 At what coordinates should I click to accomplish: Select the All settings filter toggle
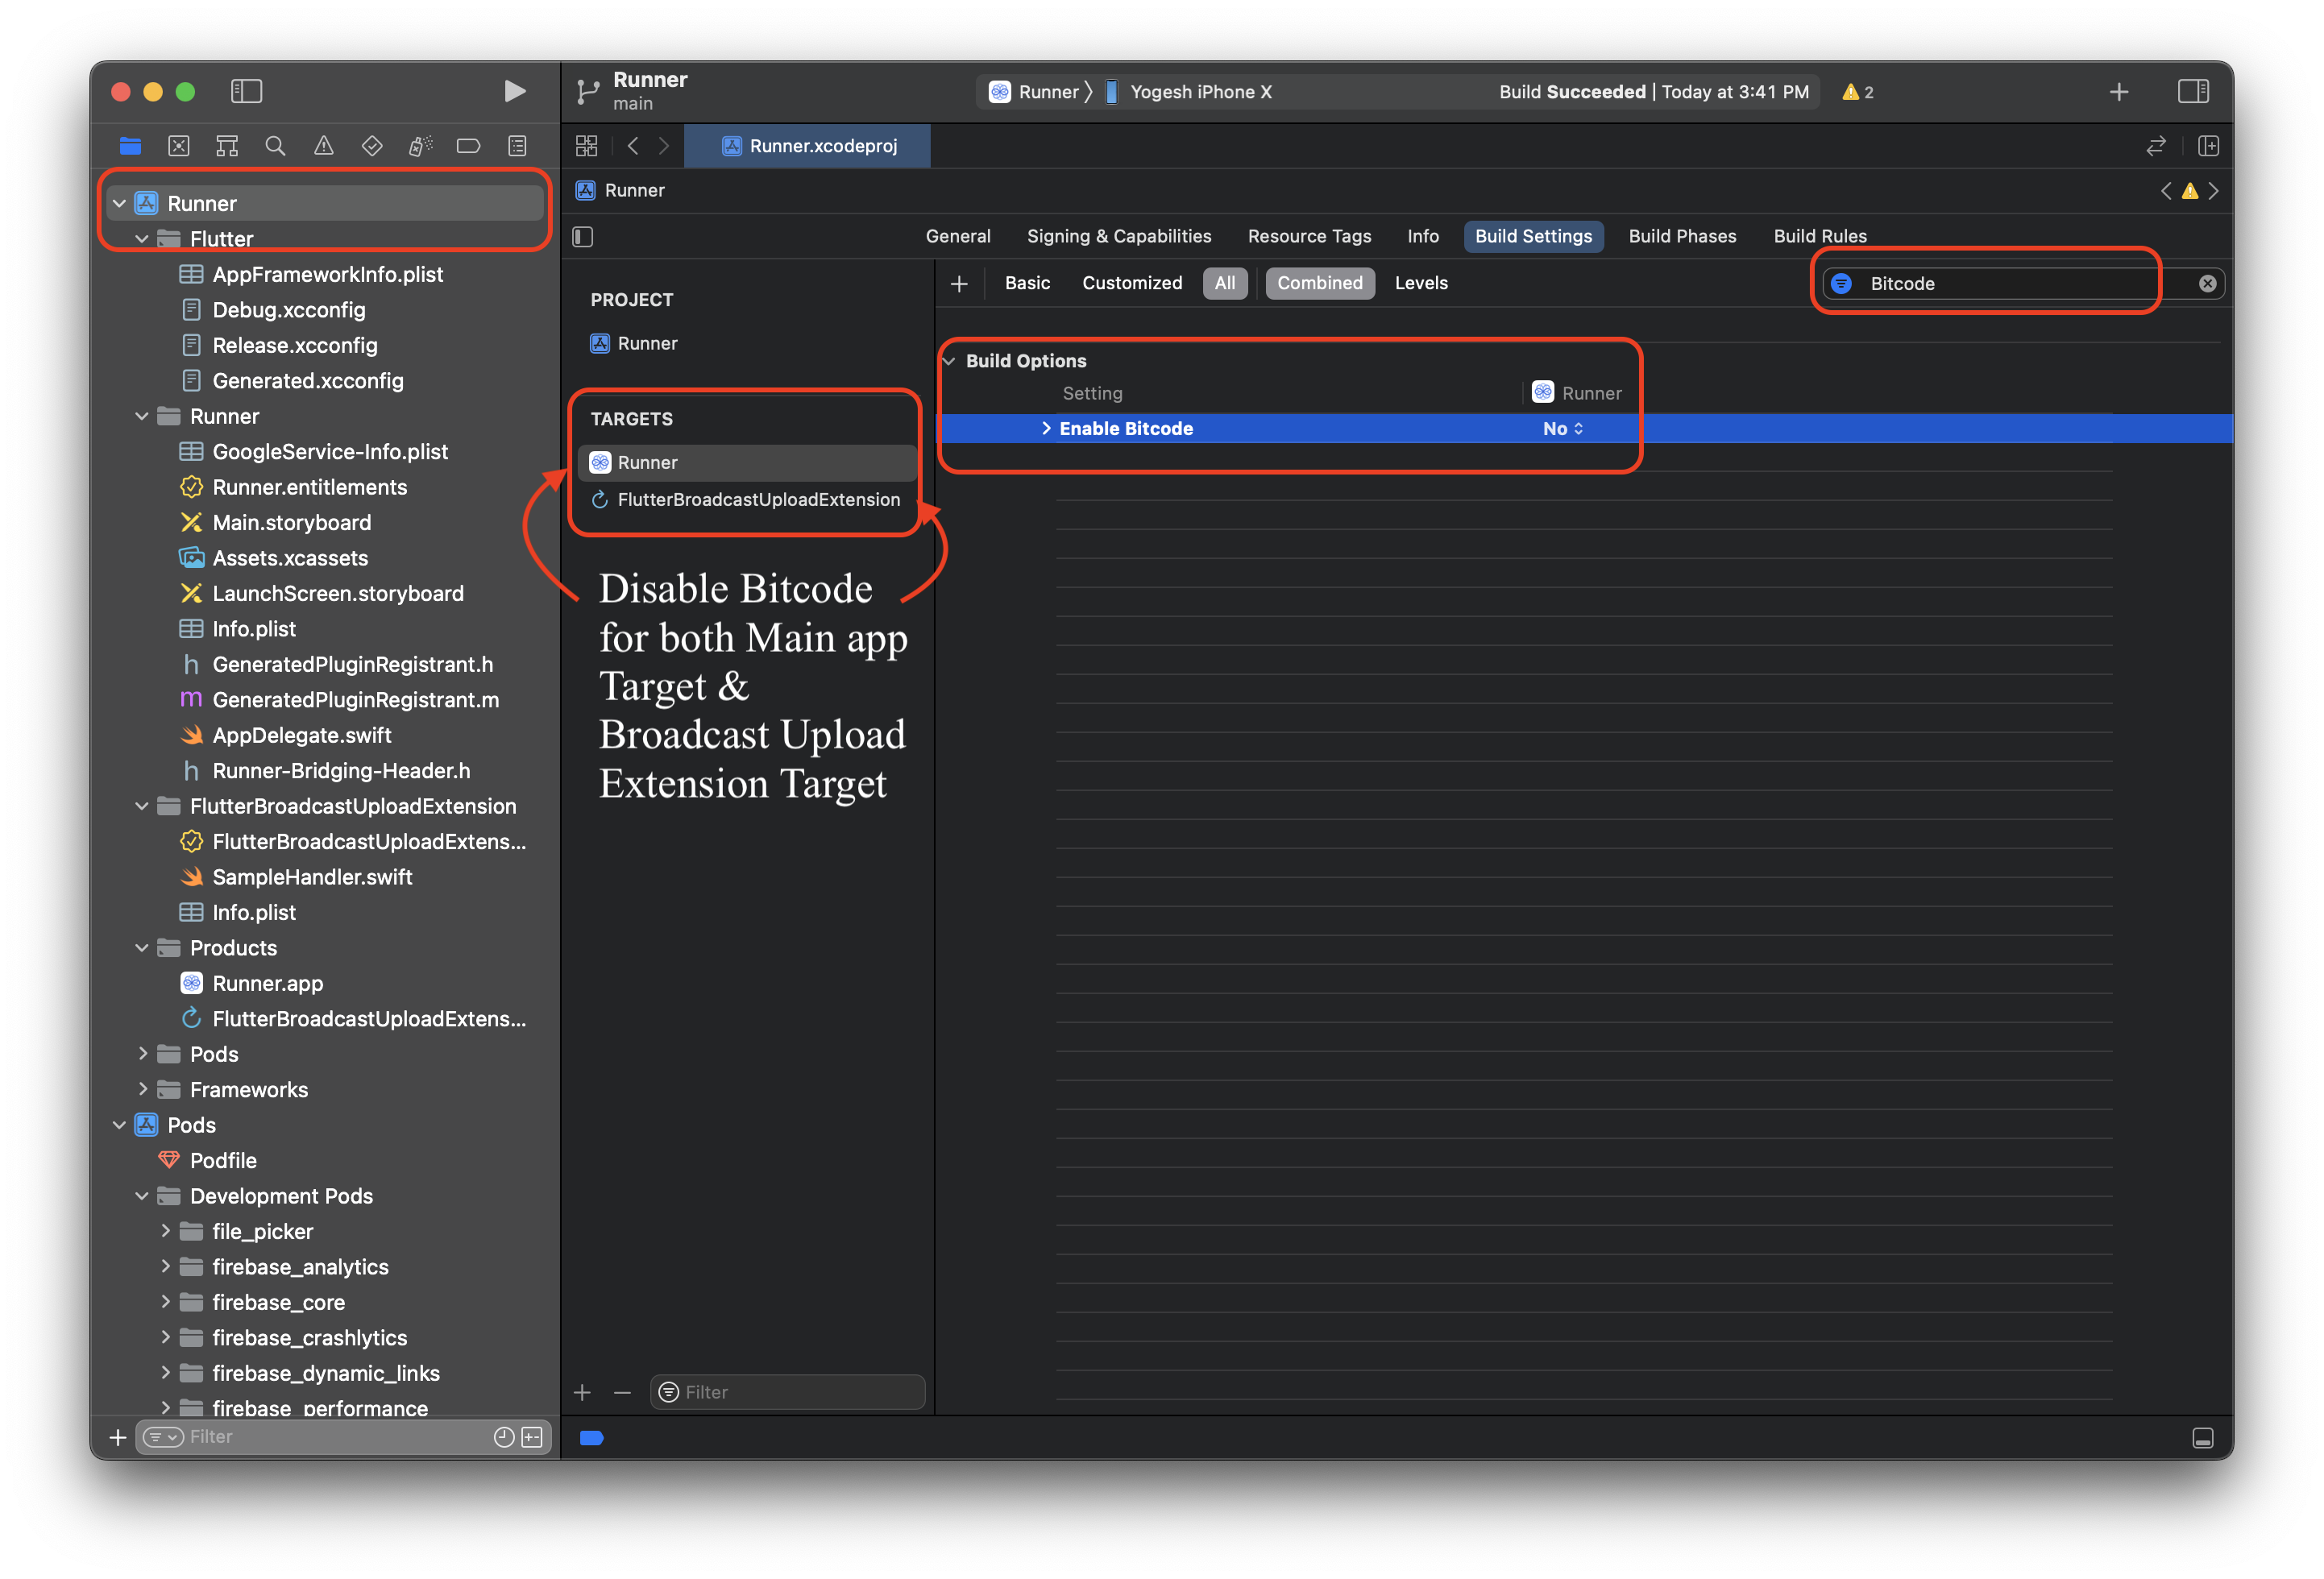coord(1225,283)
